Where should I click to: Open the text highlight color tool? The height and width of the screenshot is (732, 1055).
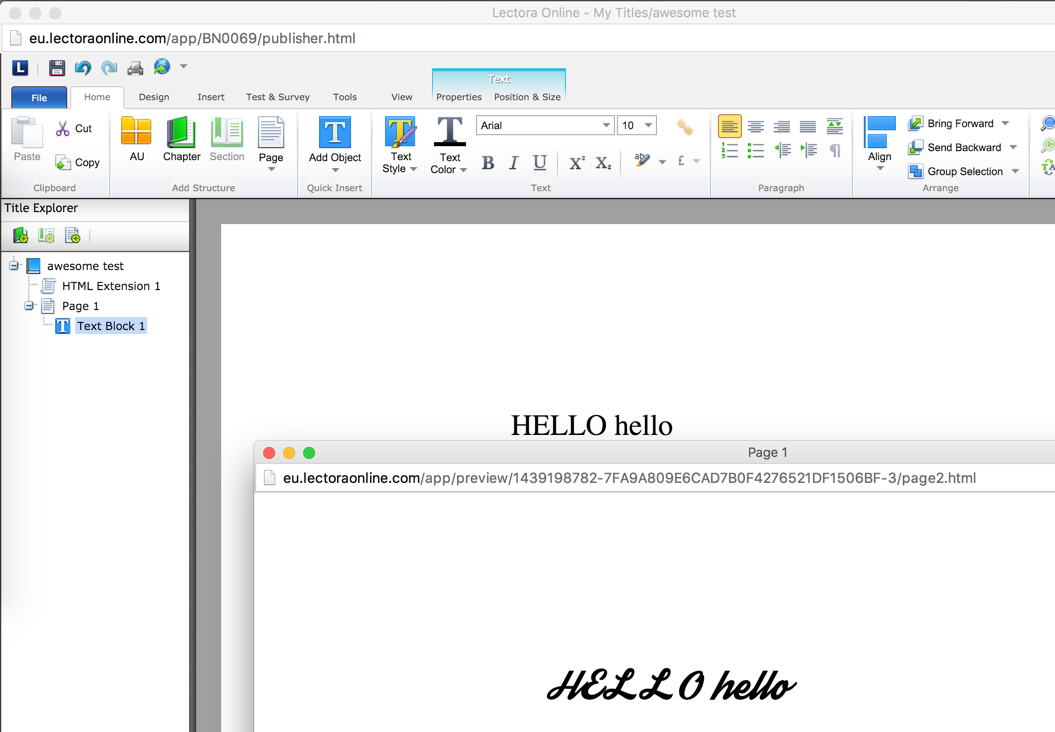pos(642,160)
